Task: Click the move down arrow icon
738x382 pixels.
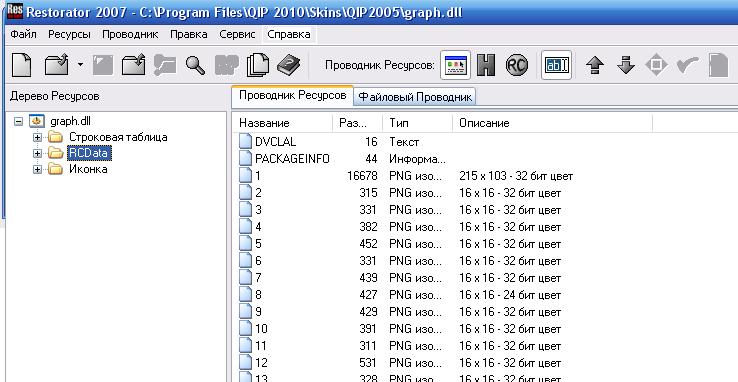Action: tap(626, 65)
